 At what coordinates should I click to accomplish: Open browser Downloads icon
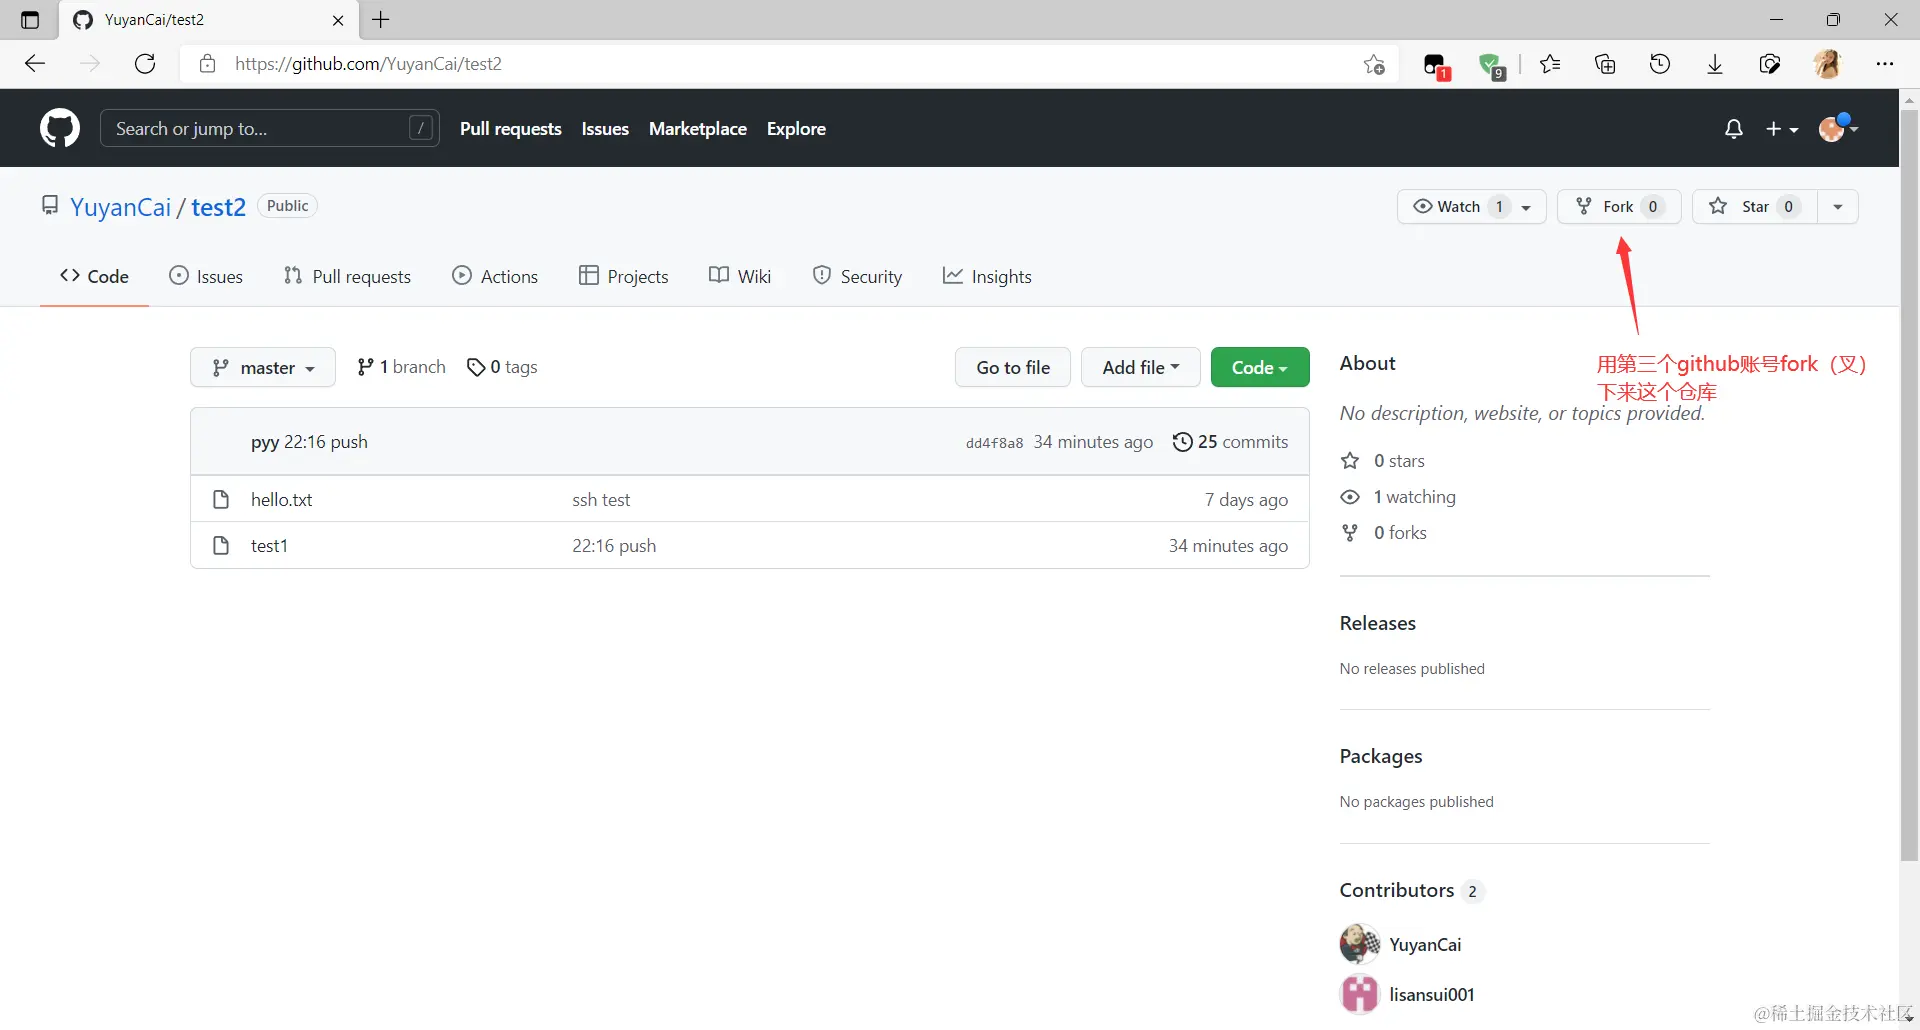coord(1715,64)
